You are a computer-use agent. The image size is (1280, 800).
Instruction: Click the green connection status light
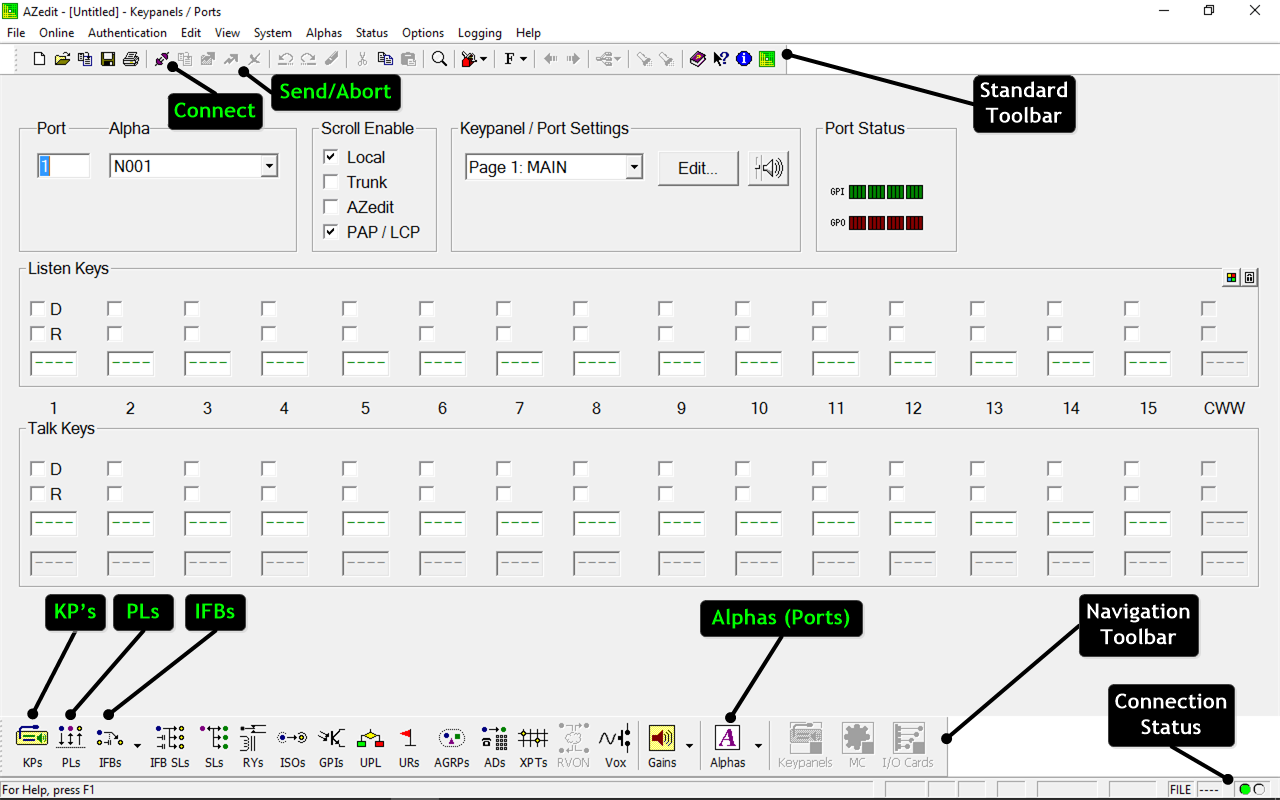[1245, 789]
